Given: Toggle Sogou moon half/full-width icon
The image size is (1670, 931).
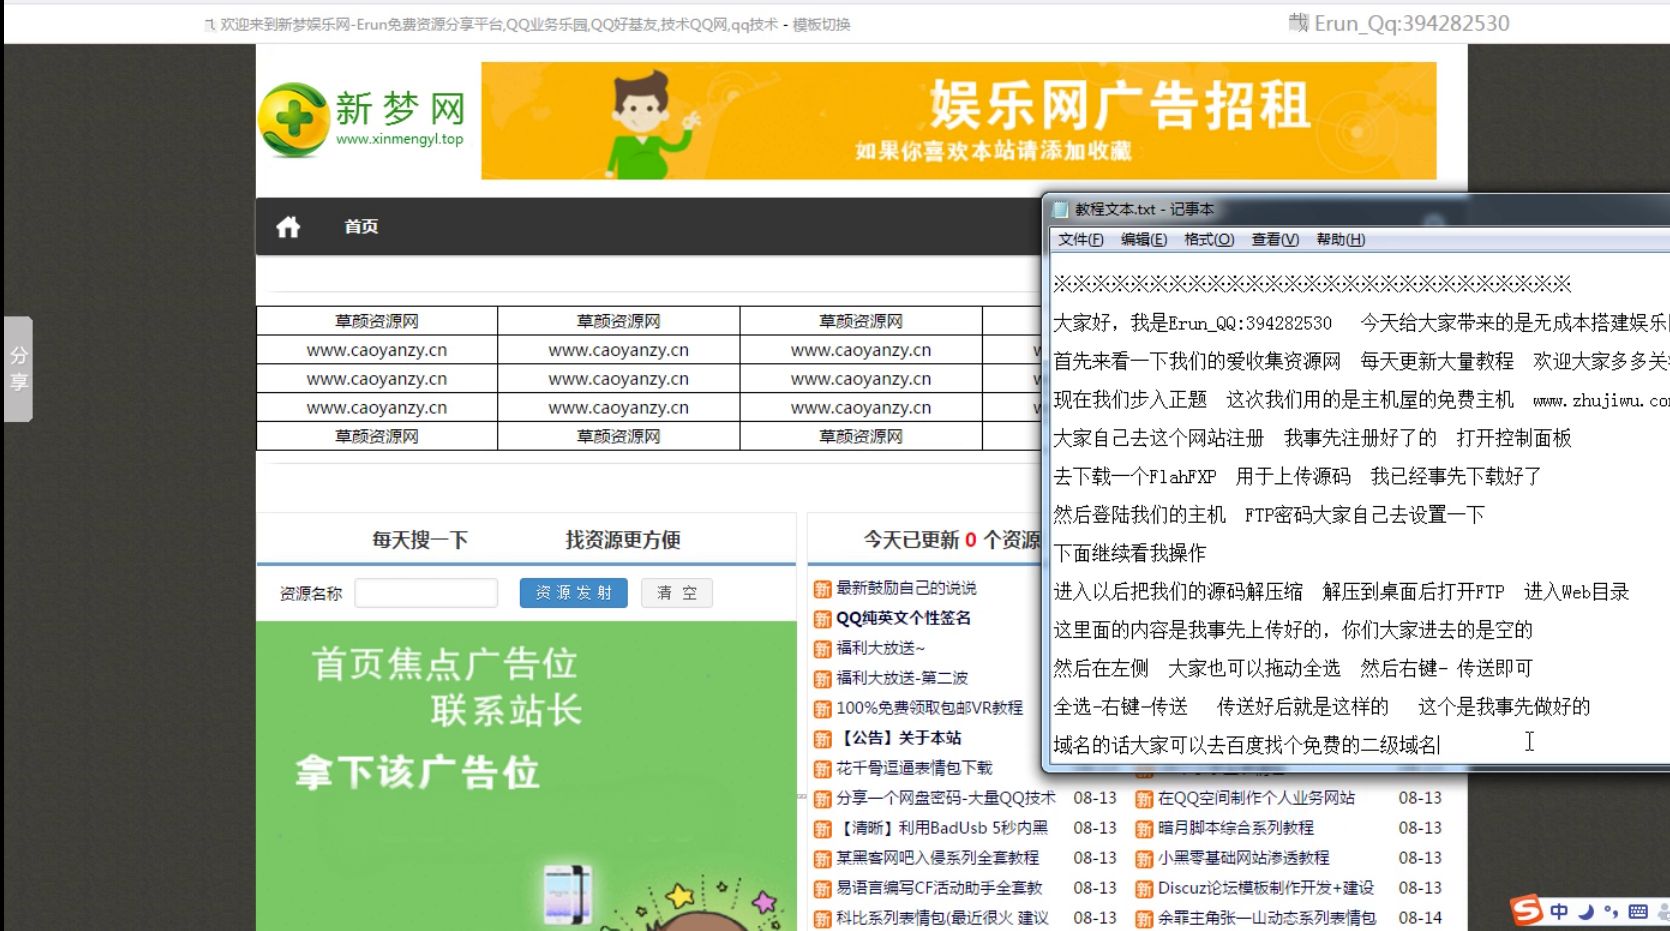Looking at the screenshot, I should (x=1586, y=911).
